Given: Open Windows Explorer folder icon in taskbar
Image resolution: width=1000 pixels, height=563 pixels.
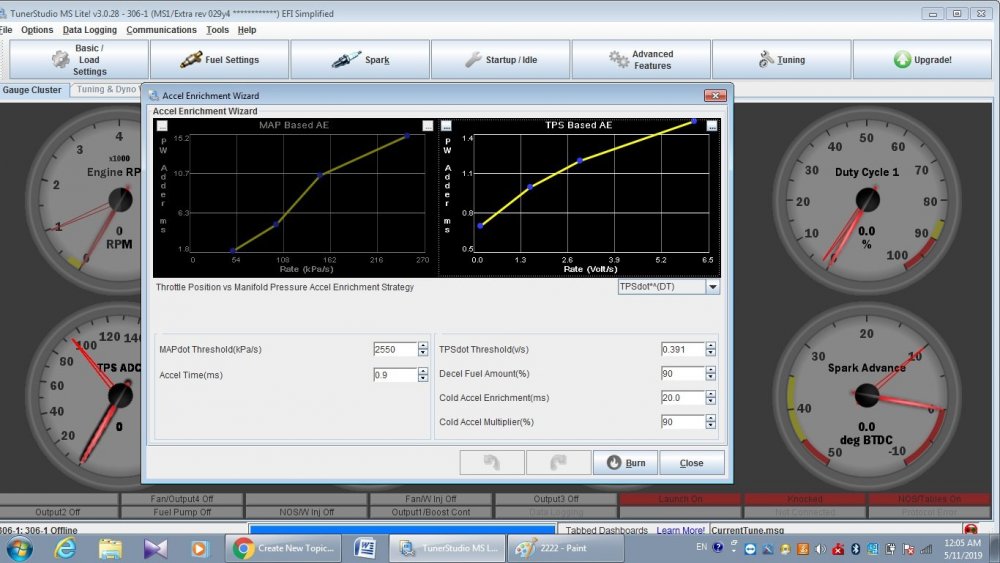Looking at the screenshot, I should [110, 548].
